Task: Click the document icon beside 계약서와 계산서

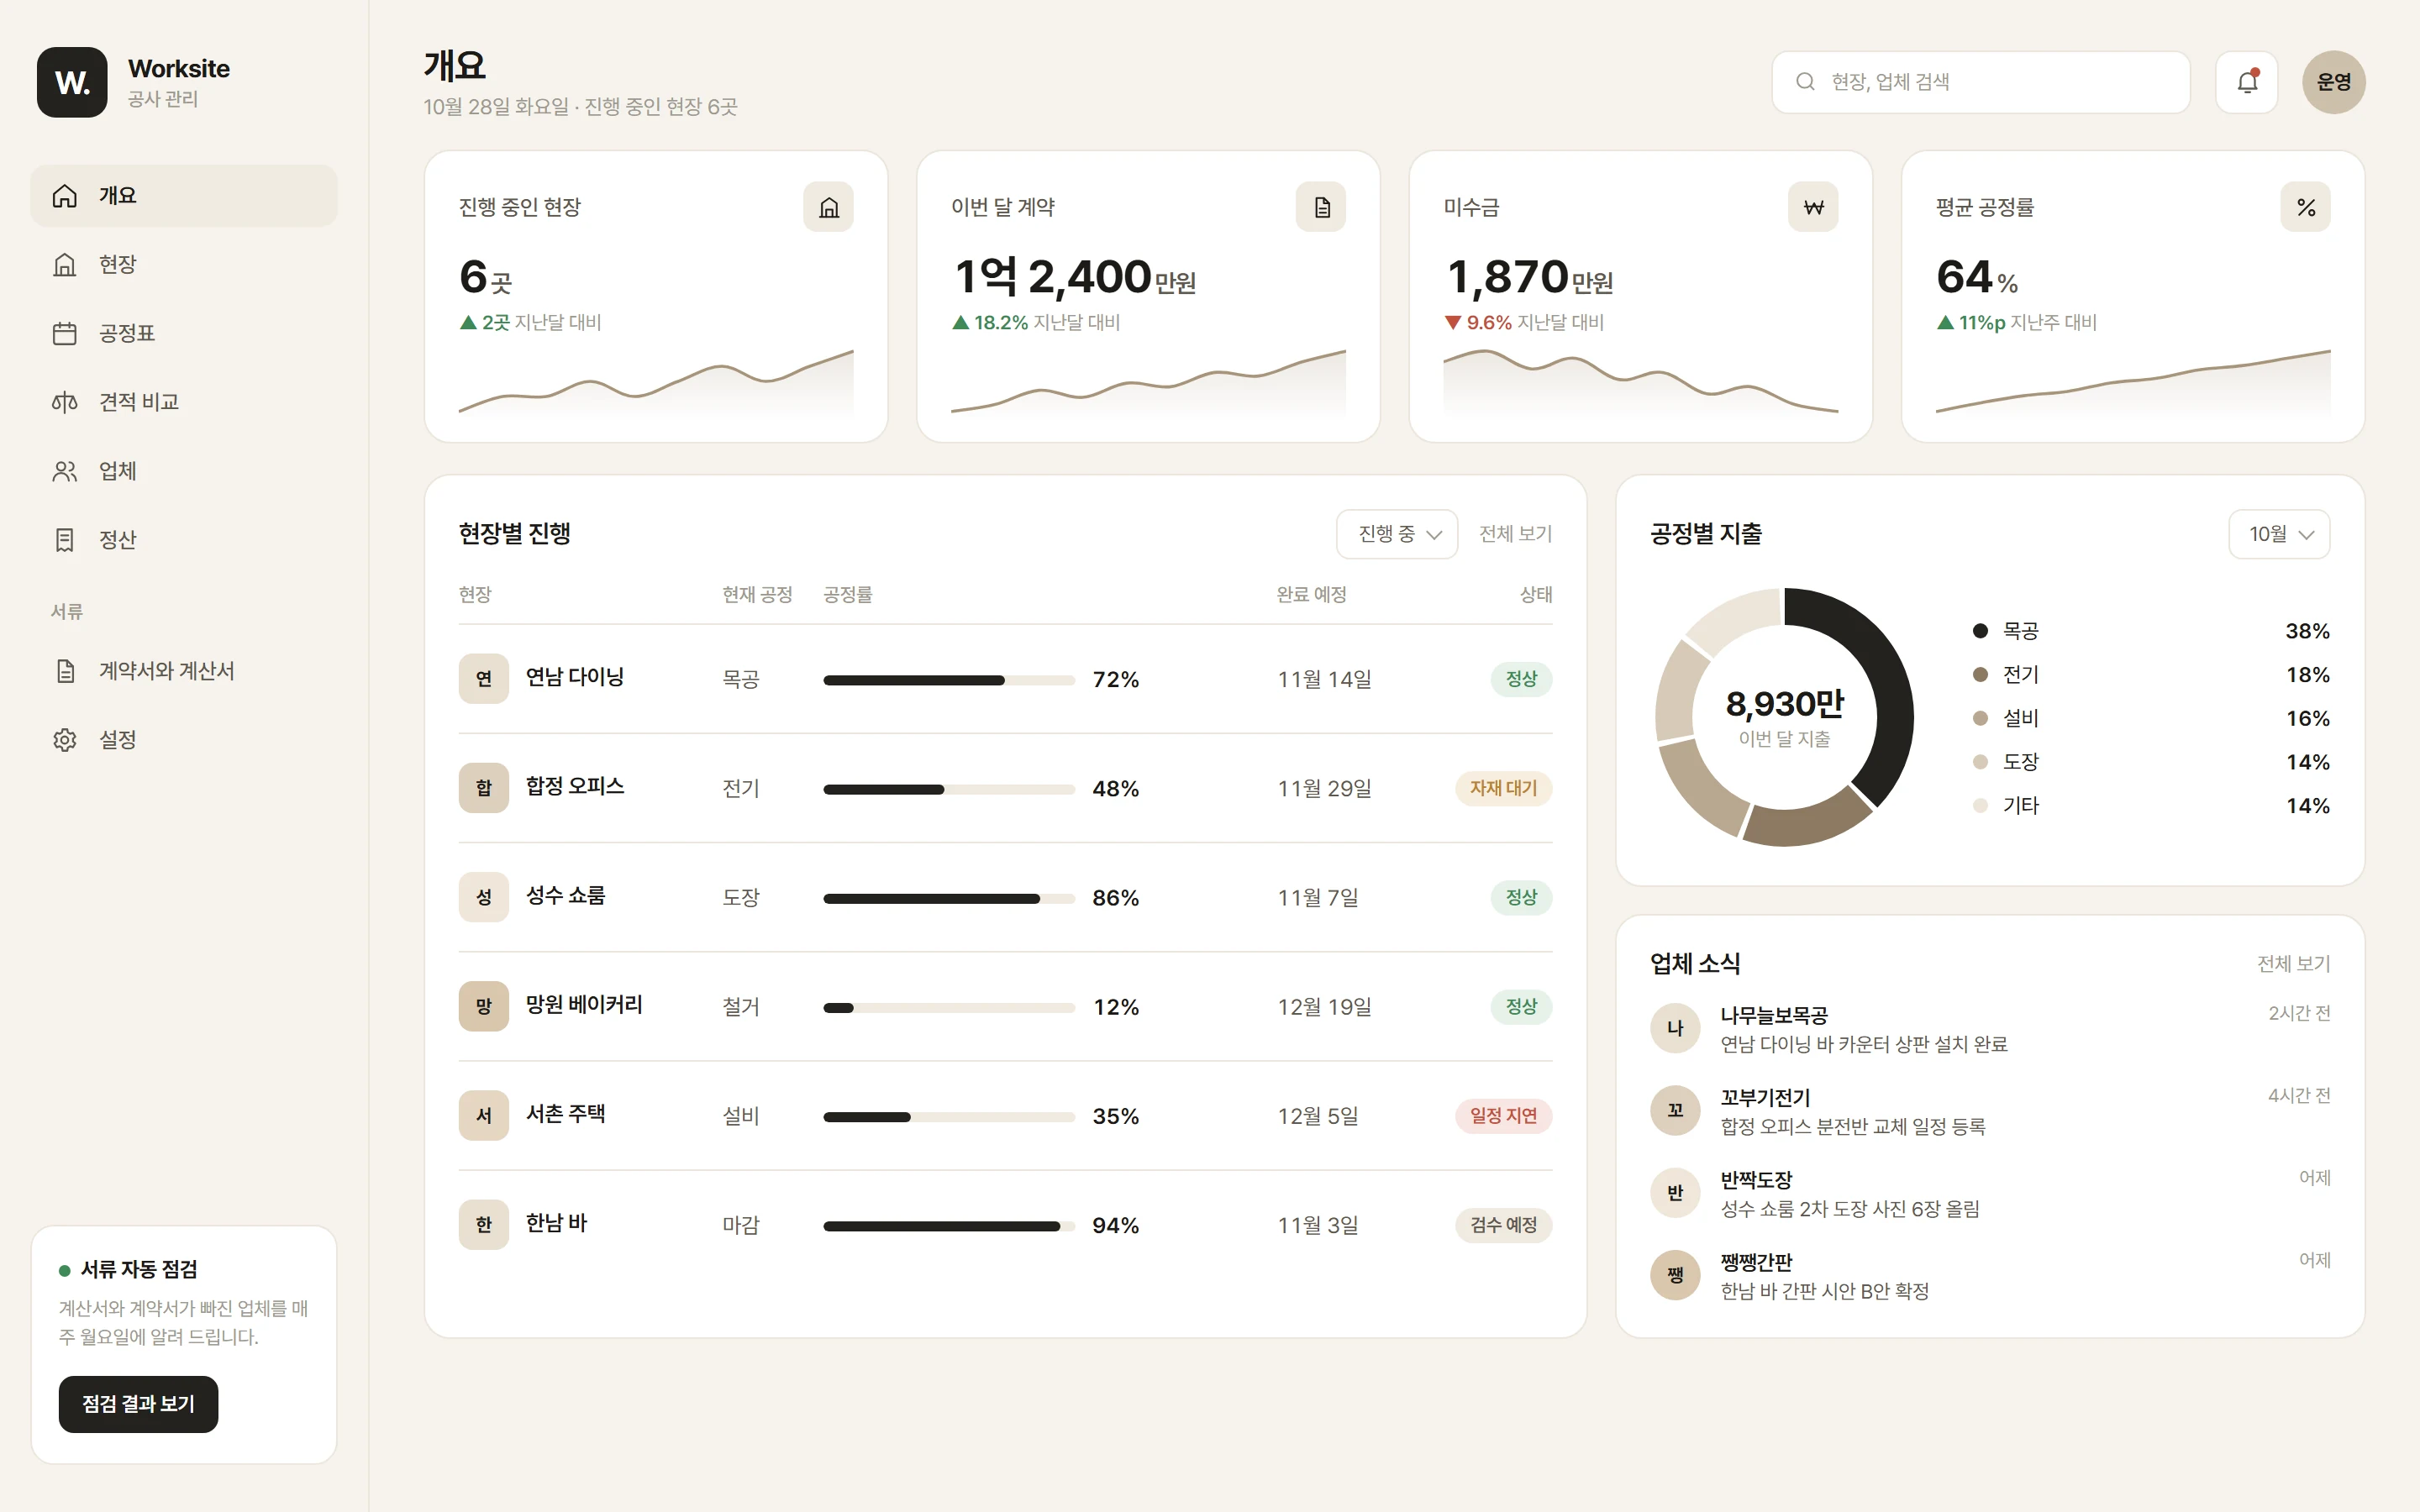Action: click(x=65, y=671)
